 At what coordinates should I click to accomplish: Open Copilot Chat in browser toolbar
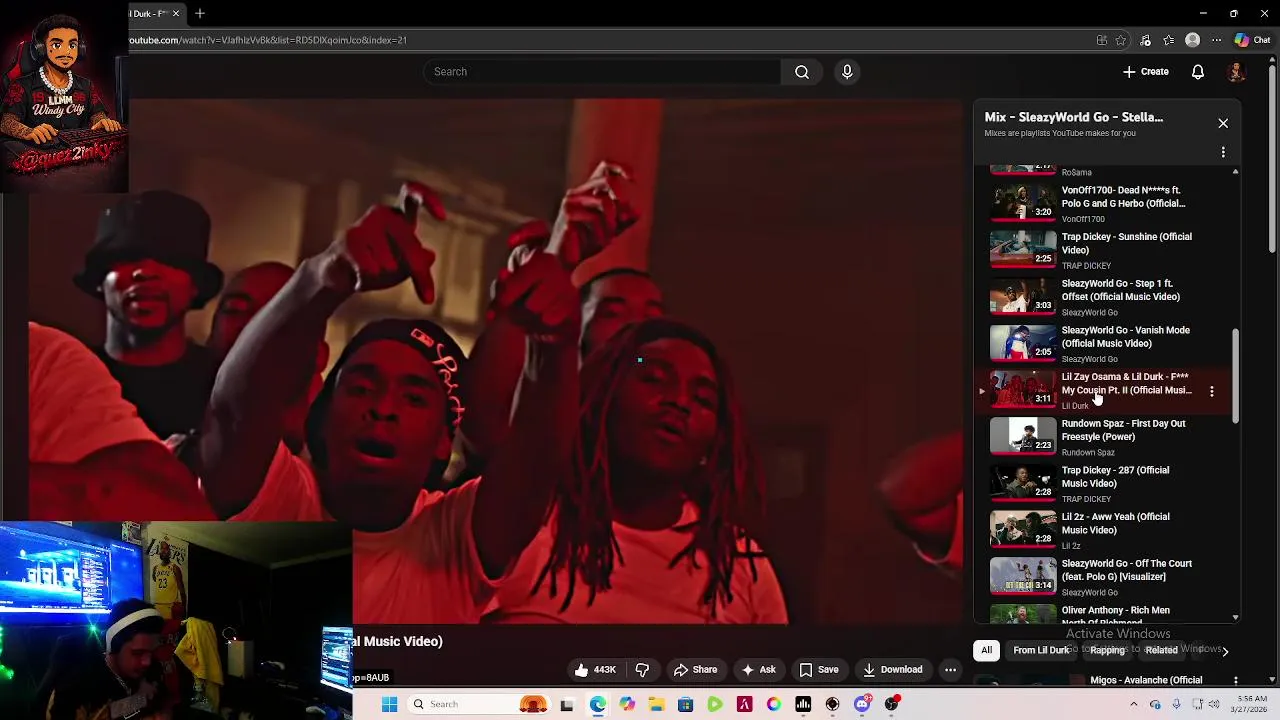[x=1252, y=40]
